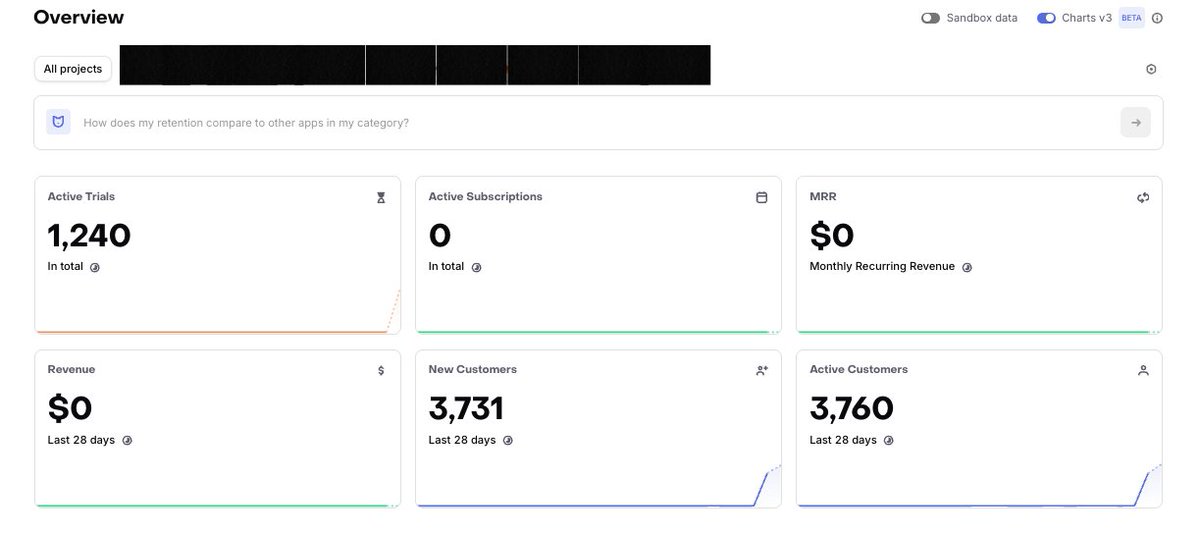Click the Overview page heading
Screen dimensions: 1200x534
78,17
